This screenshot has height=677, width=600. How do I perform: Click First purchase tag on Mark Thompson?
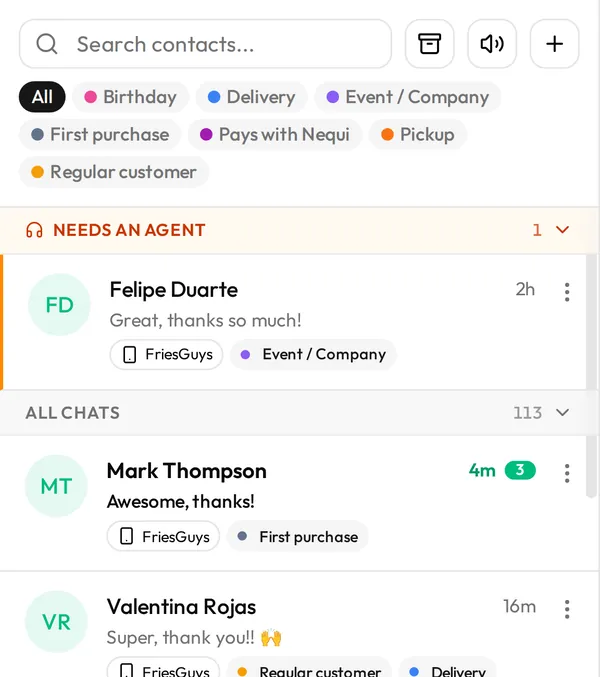[298, 537]
